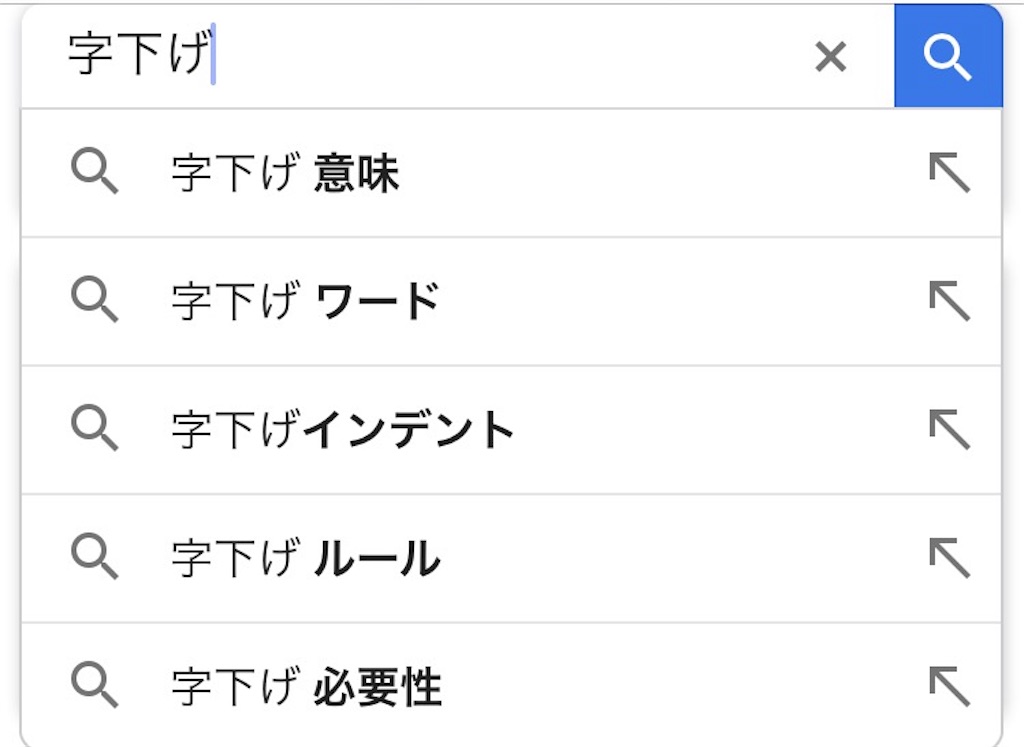Click magnifier icon left of 字下げ ルール

click(95, 557)
